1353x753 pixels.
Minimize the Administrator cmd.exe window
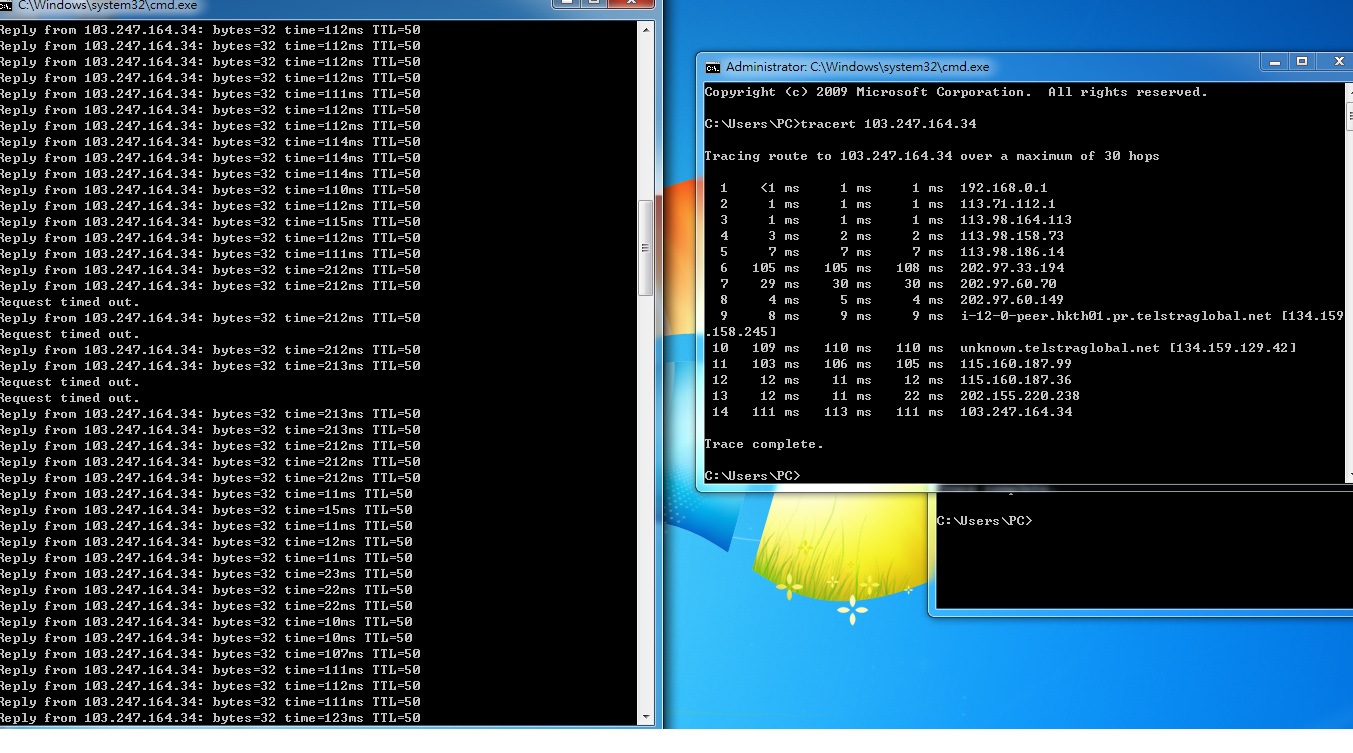[1274, 62]
